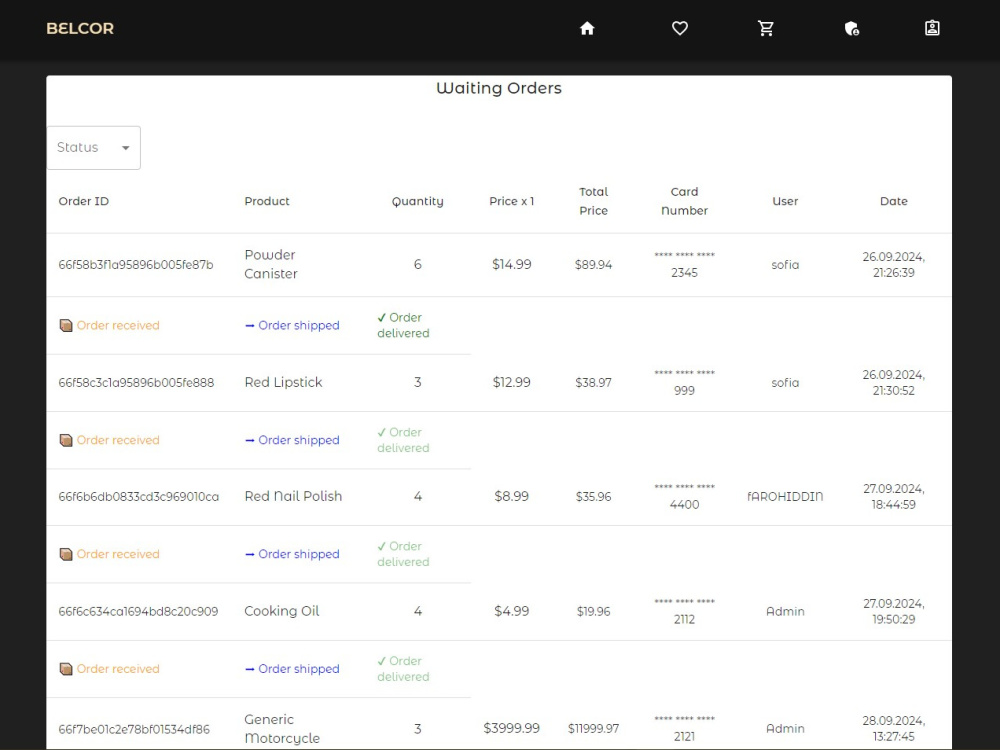Select order ID 66f7be01c2e78bf01534df86
The height and width of the screenshot is (750, 1000).
click(x=134, y=729)
